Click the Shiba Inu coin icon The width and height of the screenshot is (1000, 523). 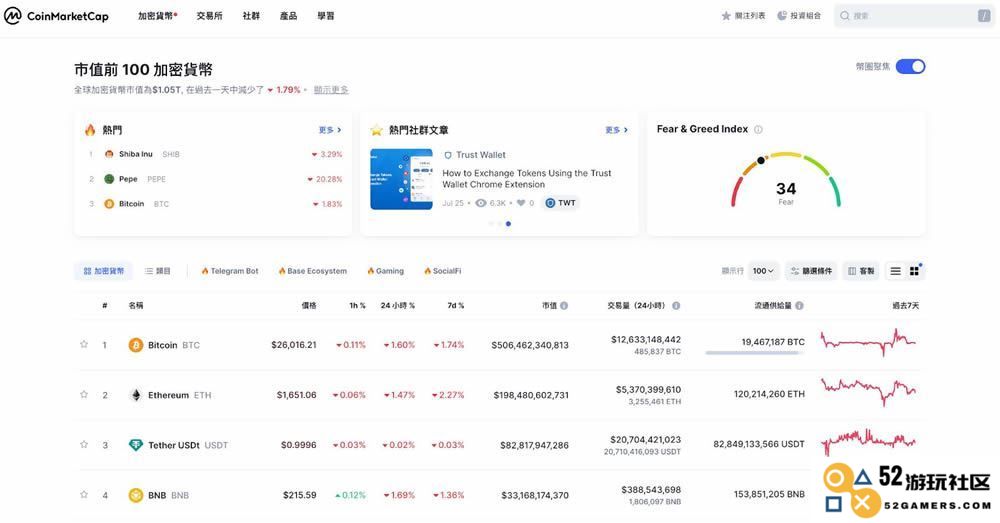[109, 154]
